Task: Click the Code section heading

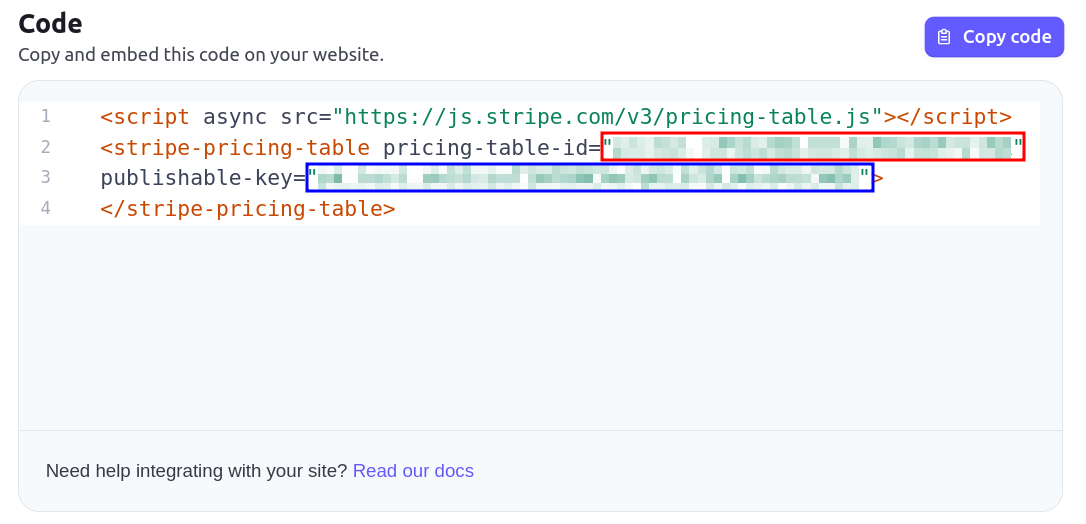Action: point(51,24)
